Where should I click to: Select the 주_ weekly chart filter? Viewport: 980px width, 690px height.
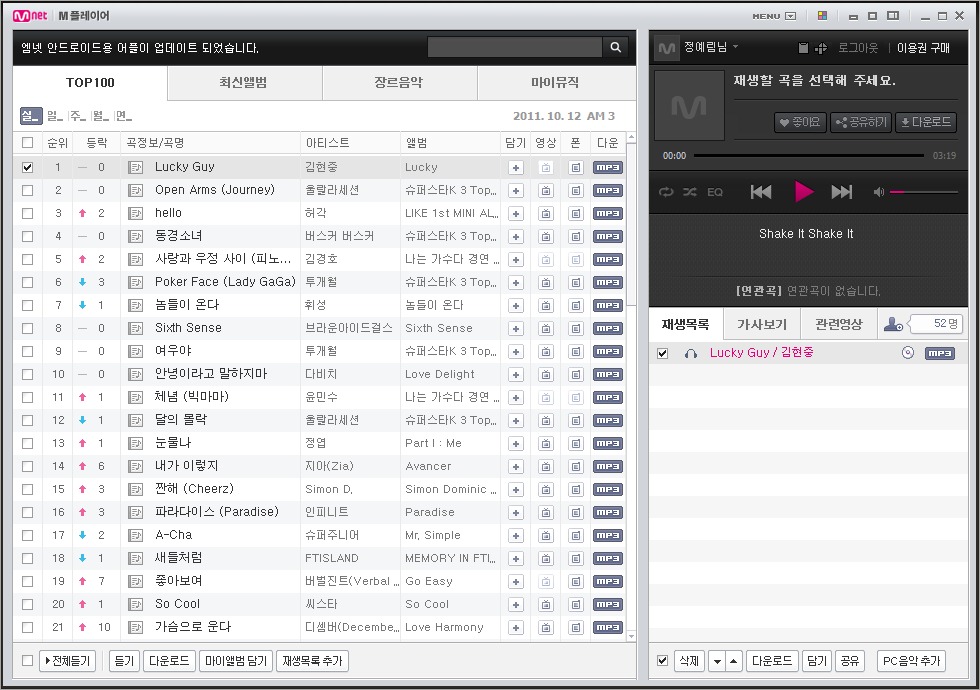[x=78, y=116]
